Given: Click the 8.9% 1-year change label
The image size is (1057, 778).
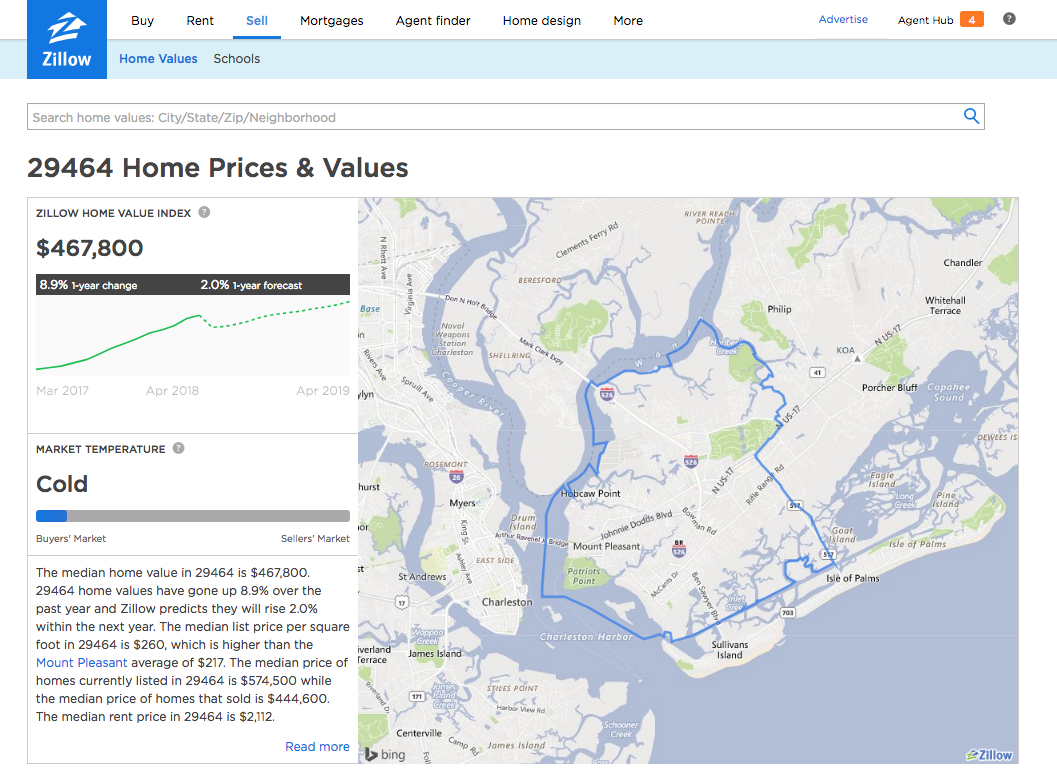Looking at the screenshot, I should (88, 285).
